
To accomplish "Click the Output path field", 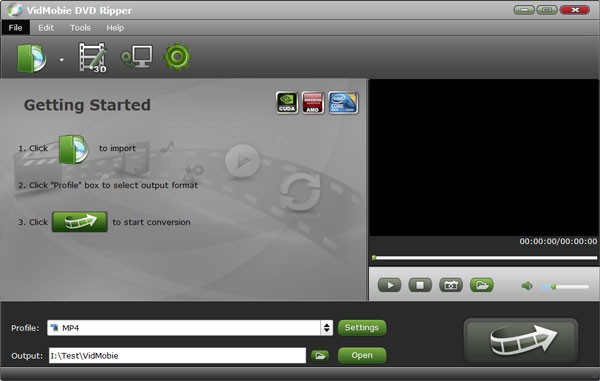I will [177, 356].
